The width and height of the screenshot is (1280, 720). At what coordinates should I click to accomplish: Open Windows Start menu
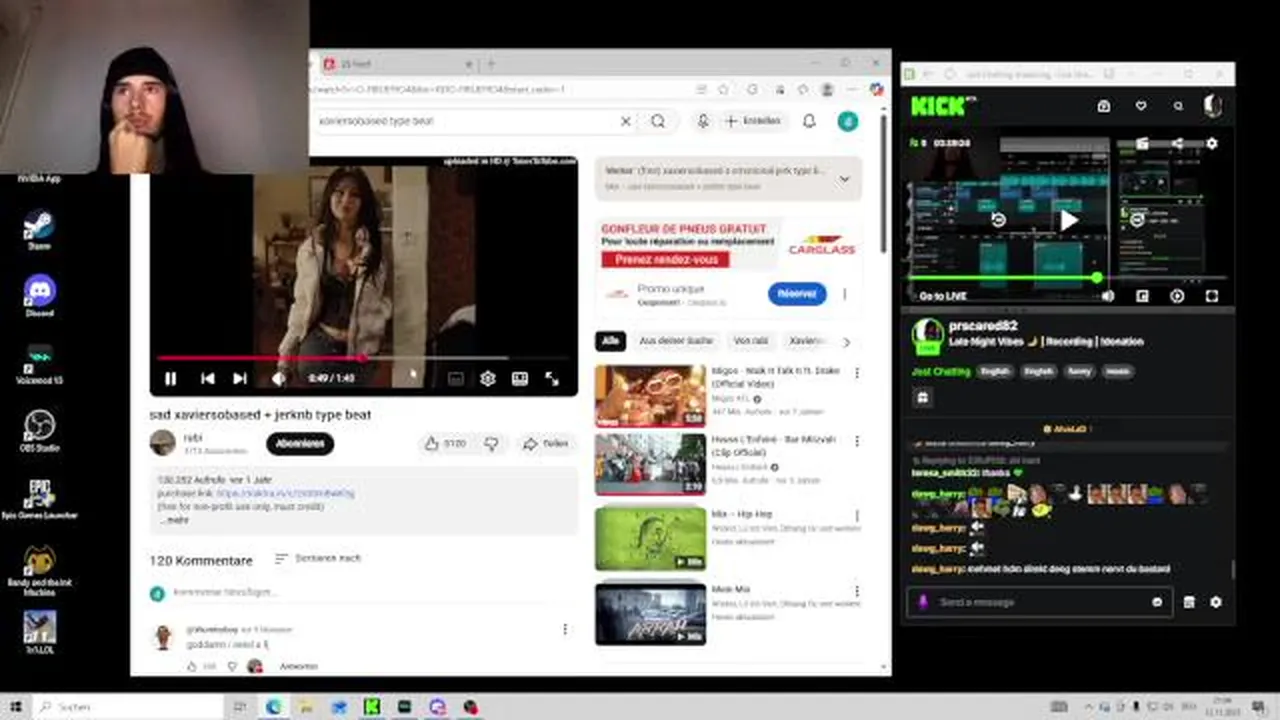16,707
